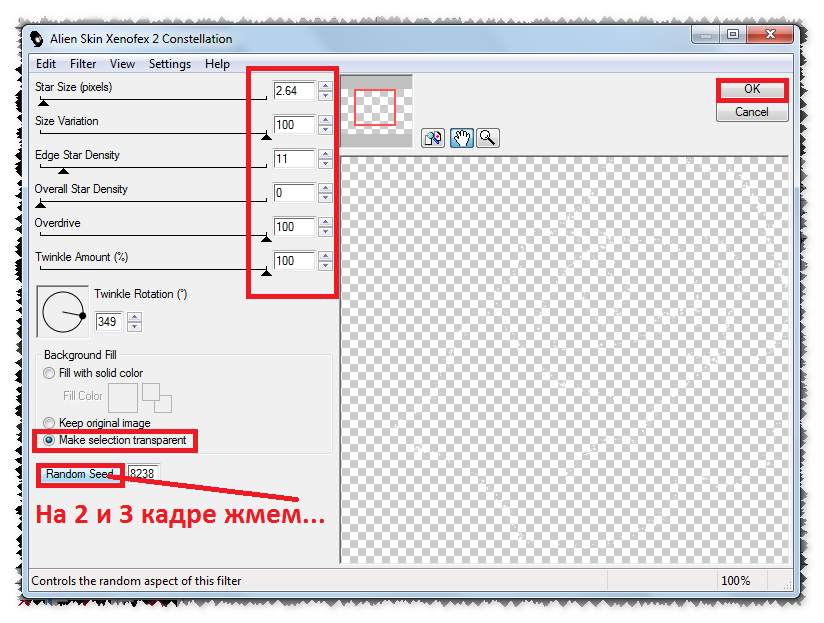Decrease Twinkle Amount with down arrow
This screenshot has height=623, width=824.
pos(325,265)
